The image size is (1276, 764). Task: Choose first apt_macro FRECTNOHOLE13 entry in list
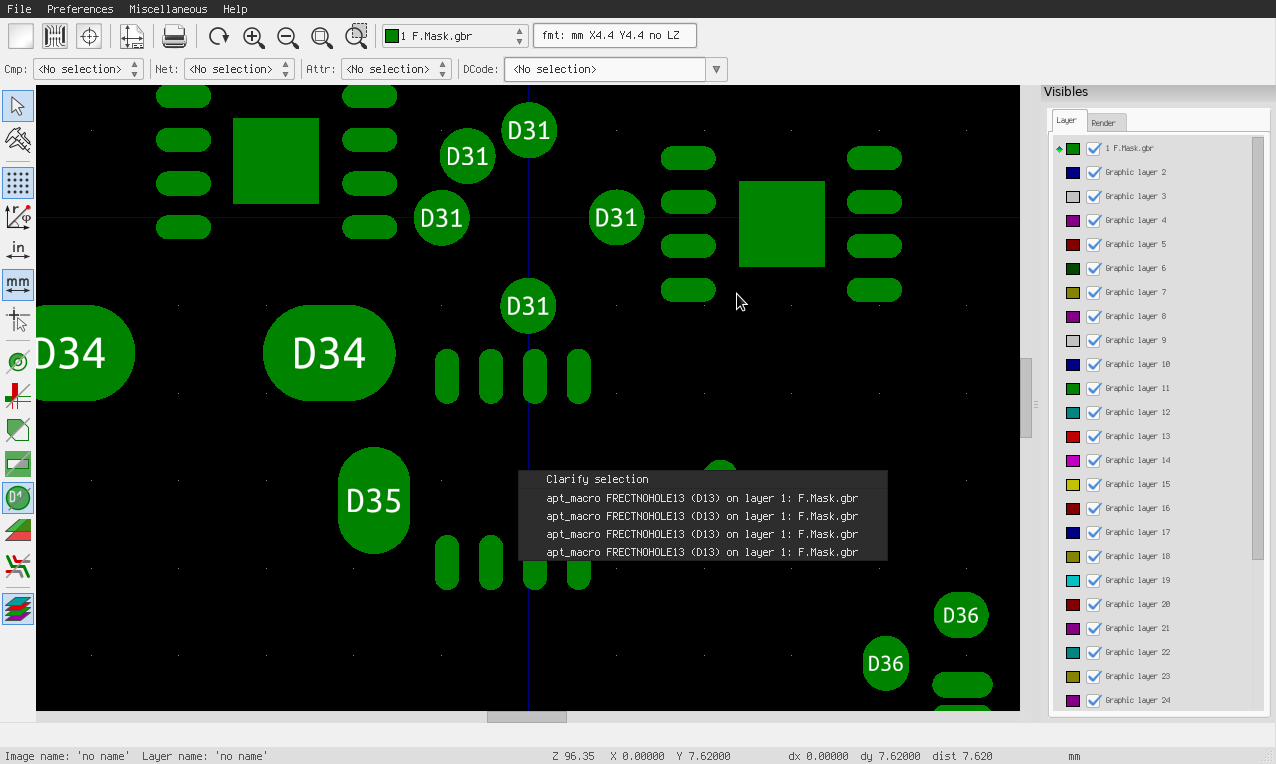click(701, 498)
